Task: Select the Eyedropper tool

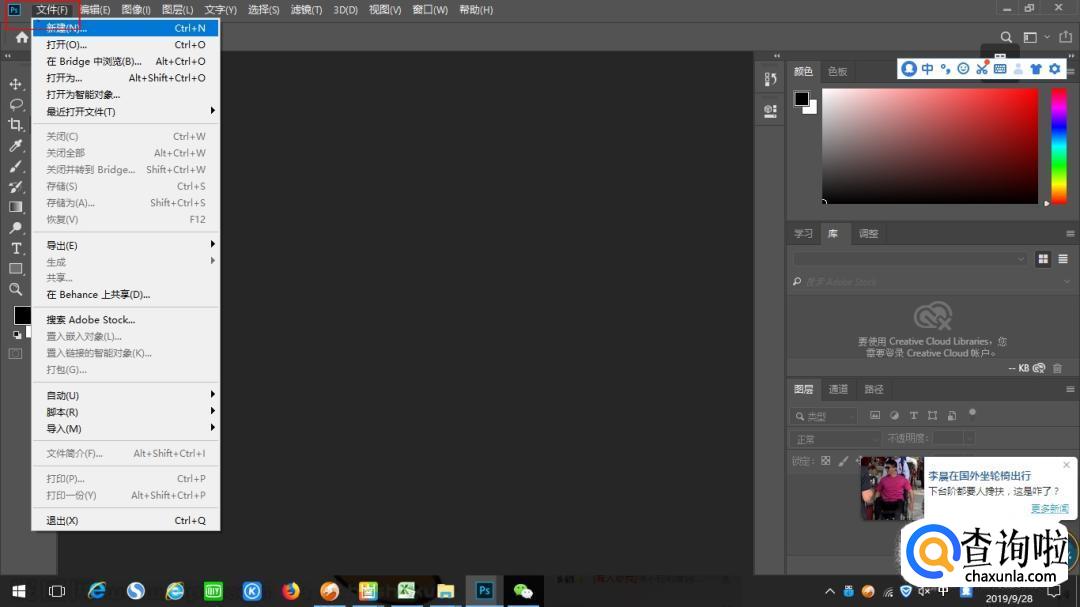Action: click(x=15, y=145)
